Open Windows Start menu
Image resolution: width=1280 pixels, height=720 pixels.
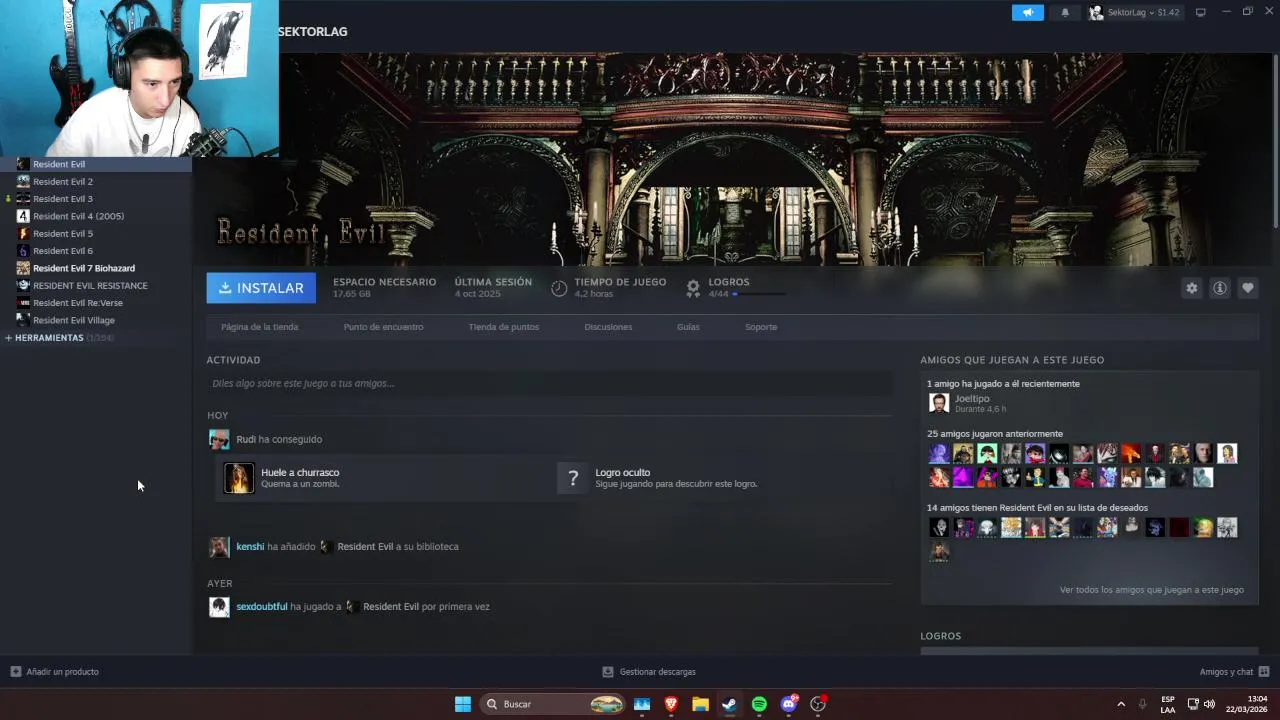point(463,704)
